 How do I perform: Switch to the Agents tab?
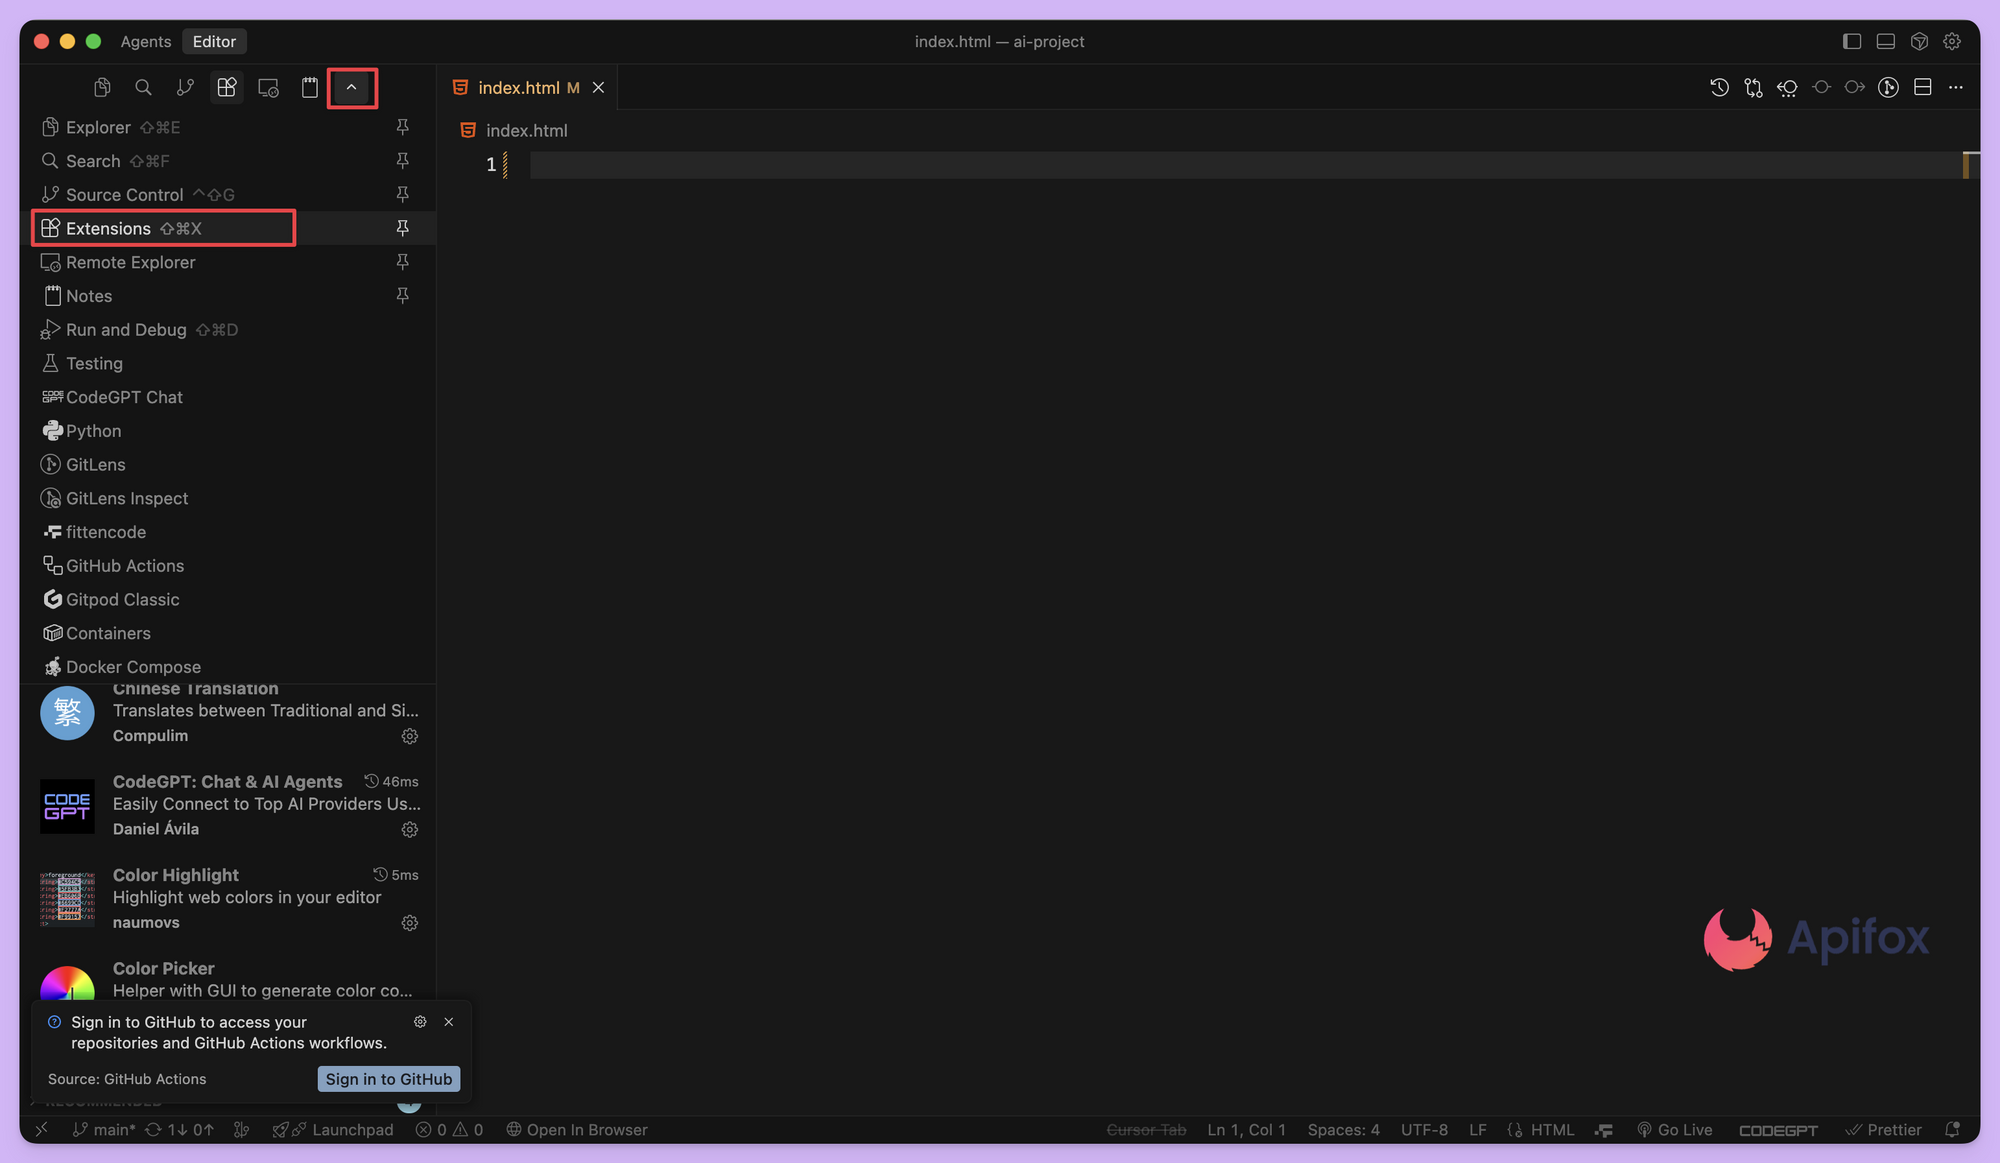click(146, 41)
